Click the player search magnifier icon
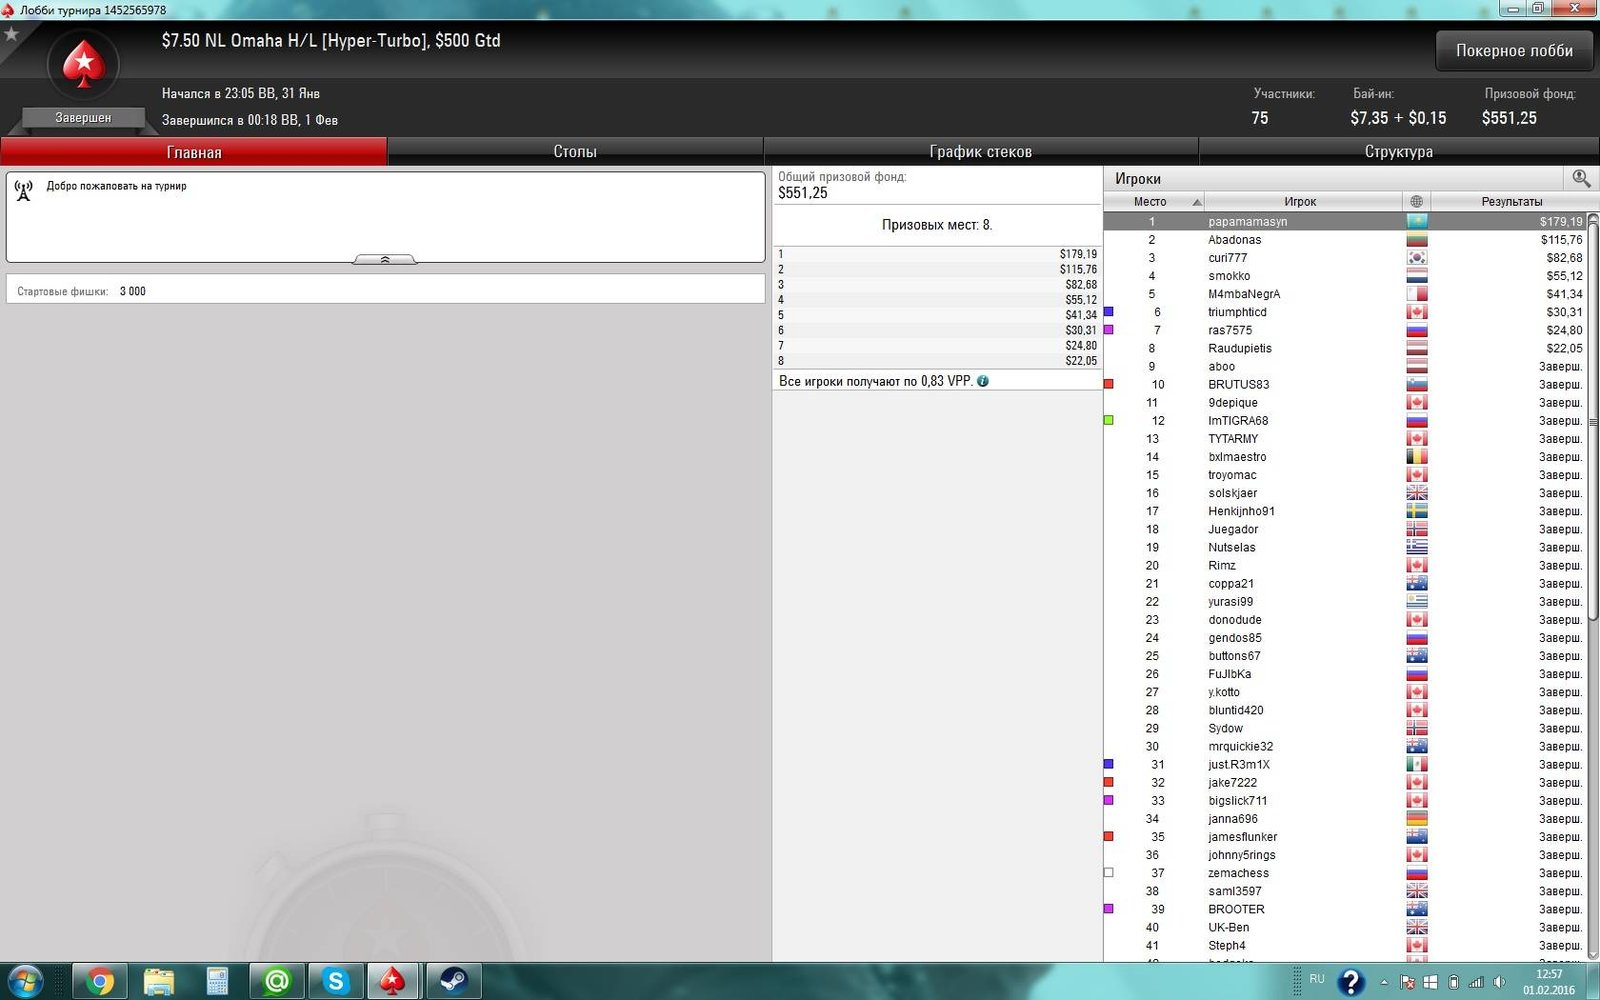The image size is (1600, 1000). (1581, 178)
